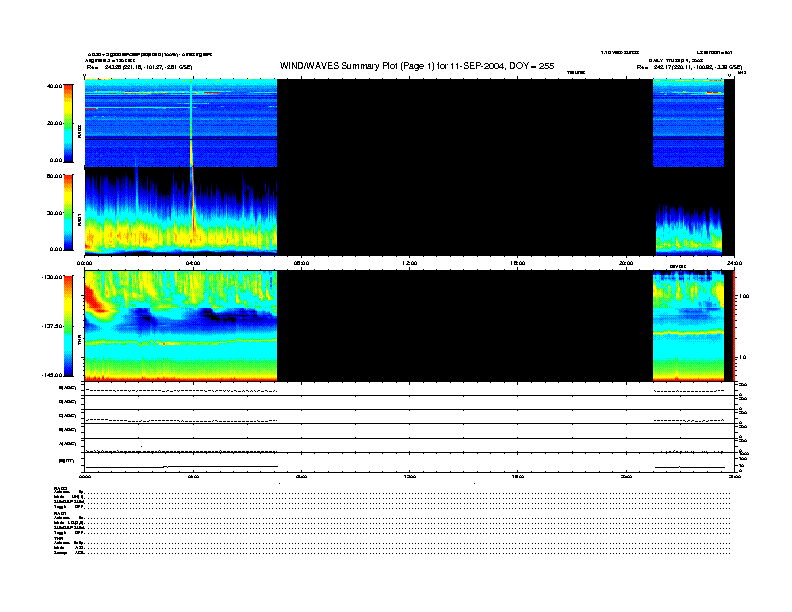
Task: Click the 12:00 tick label below RAD1 panel
Action: (x=407, y=263)
